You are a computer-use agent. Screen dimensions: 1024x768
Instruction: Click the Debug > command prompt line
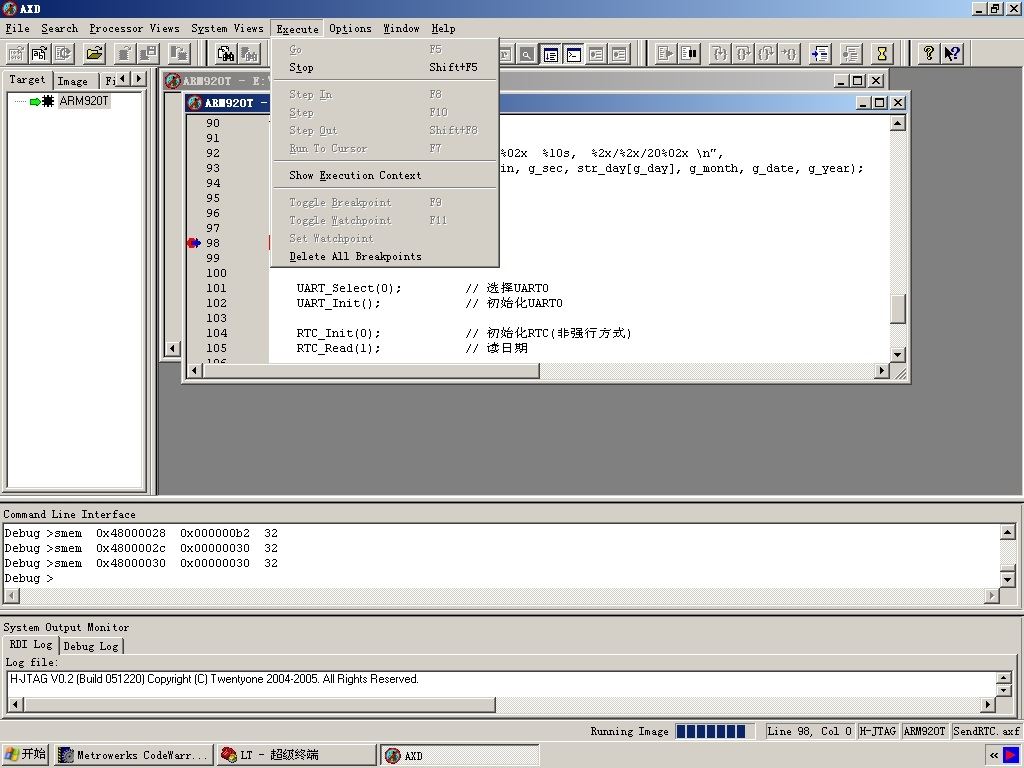29,578
